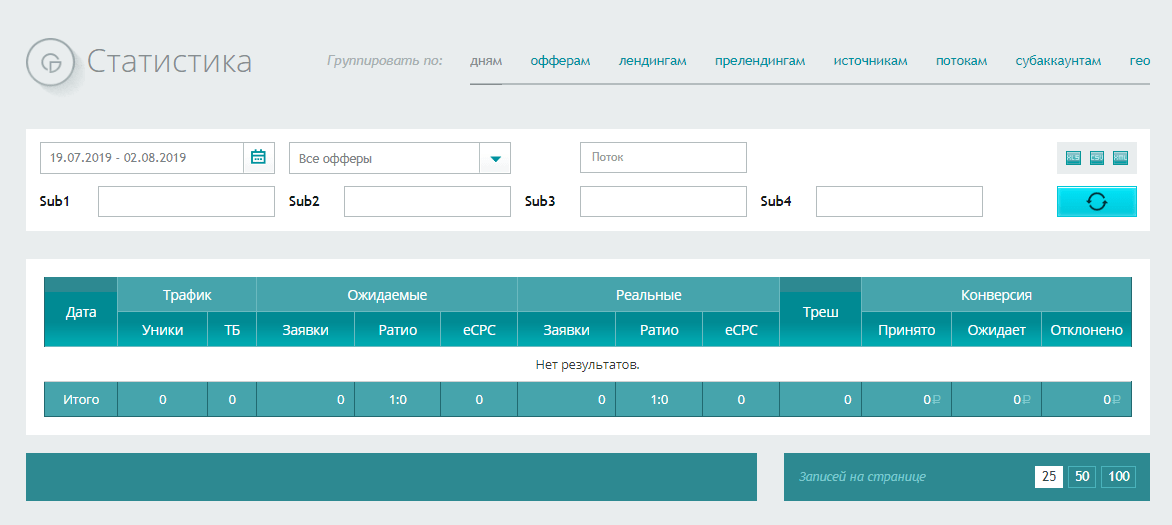Export statistics as CSV file
The width and height of the screenshot is (1172, 525).
[x=1097, y=158]
